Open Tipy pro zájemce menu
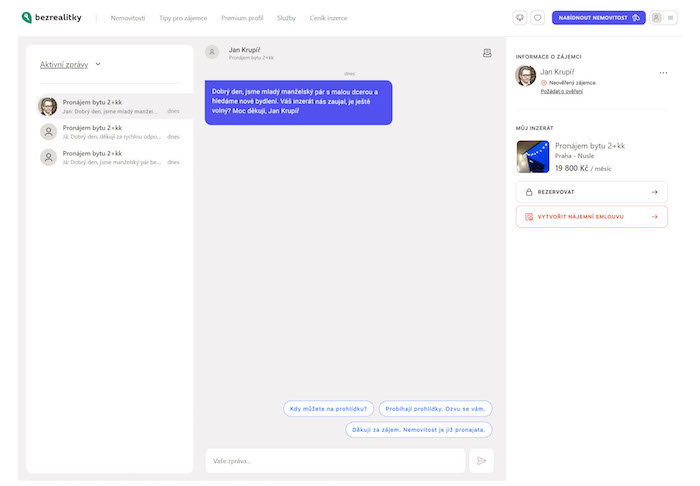Image resolution: width=700 pixels, height=486 pixels. [183, 17]
